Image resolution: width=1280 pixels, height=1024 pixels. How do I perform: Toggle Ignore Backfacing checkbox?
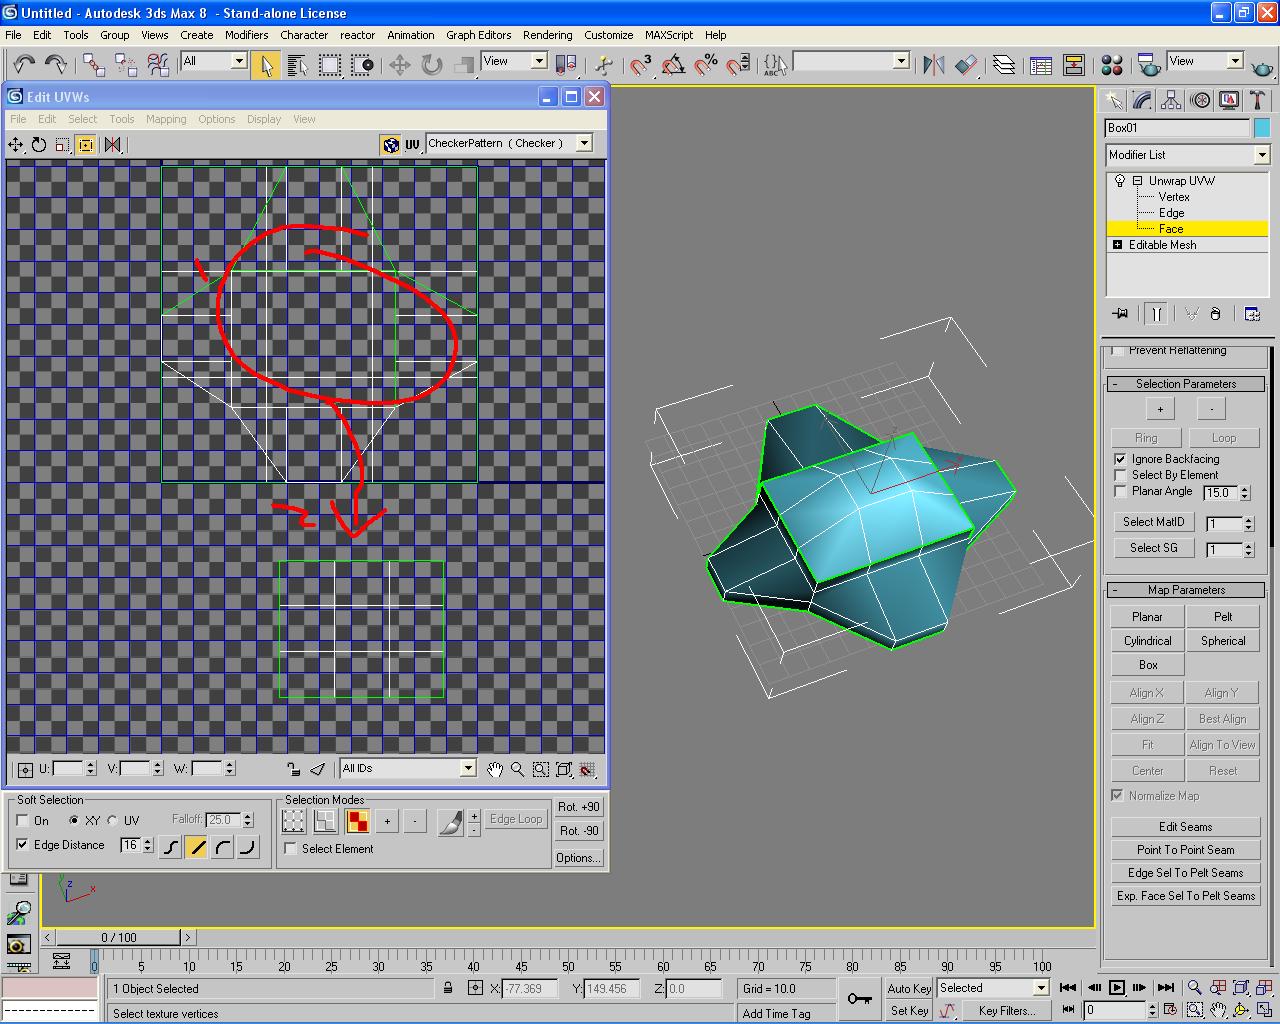[x=1120, y=459]
